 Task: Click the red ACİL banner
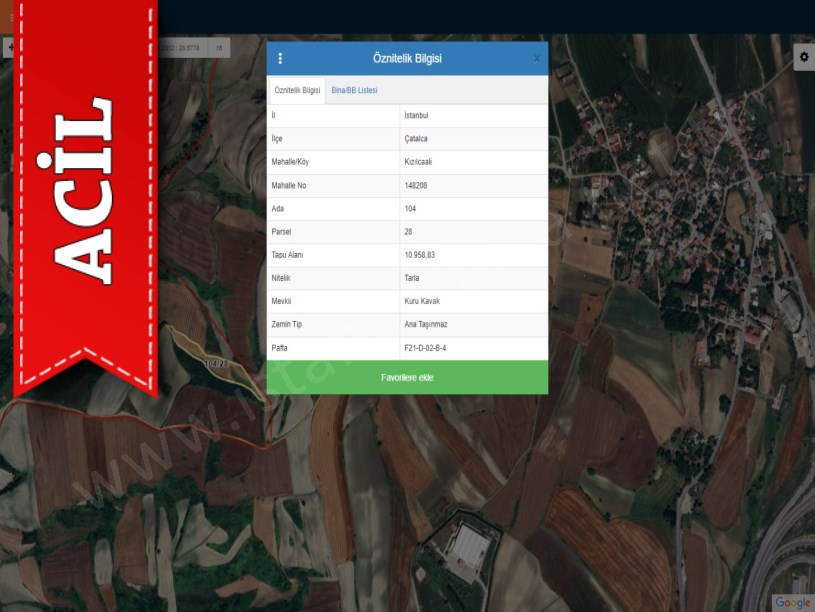coord(84,190)
